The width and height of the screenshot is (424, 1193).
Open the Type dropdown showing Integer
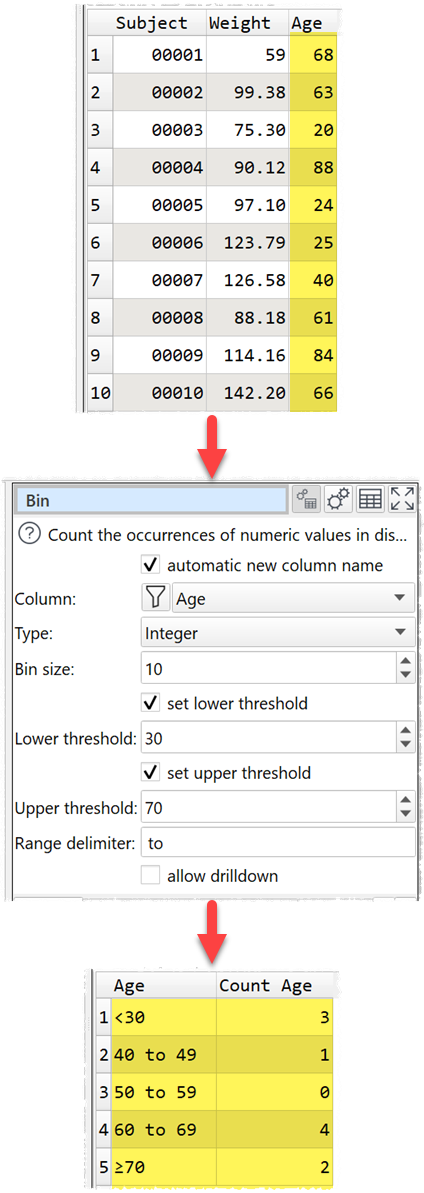[278, 632]
